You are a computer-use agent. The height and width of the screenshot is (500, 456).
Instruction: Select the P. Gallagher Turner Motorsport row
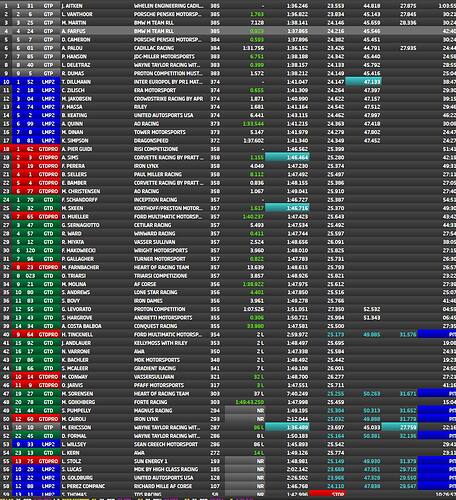click(228, 259)
